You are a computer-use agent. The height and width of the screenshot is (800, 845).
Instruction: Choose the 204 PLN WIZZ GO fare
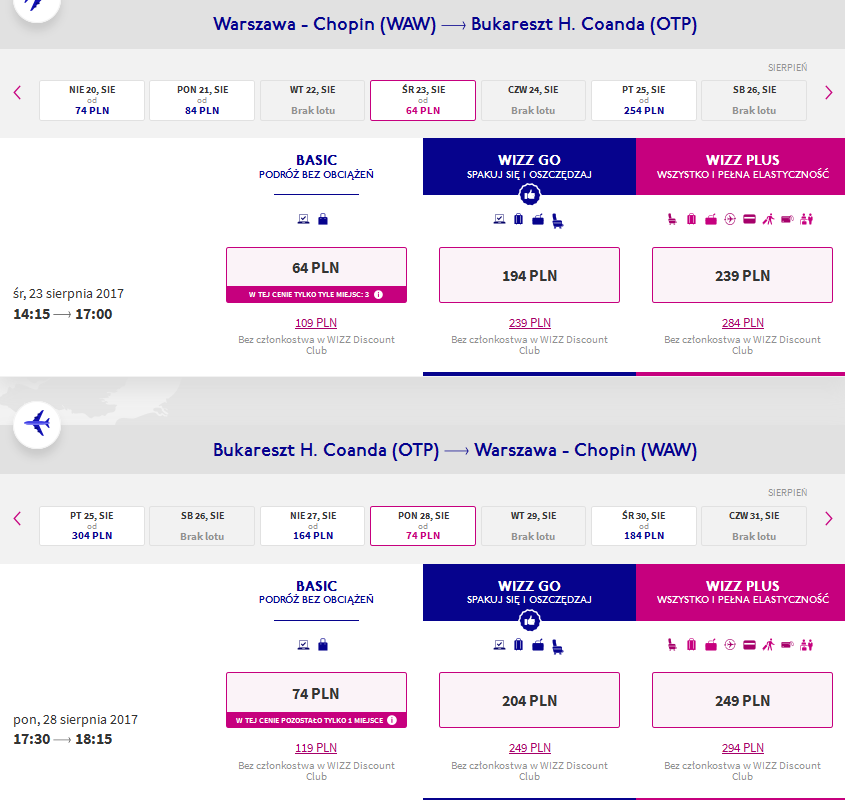click(529, 700)
